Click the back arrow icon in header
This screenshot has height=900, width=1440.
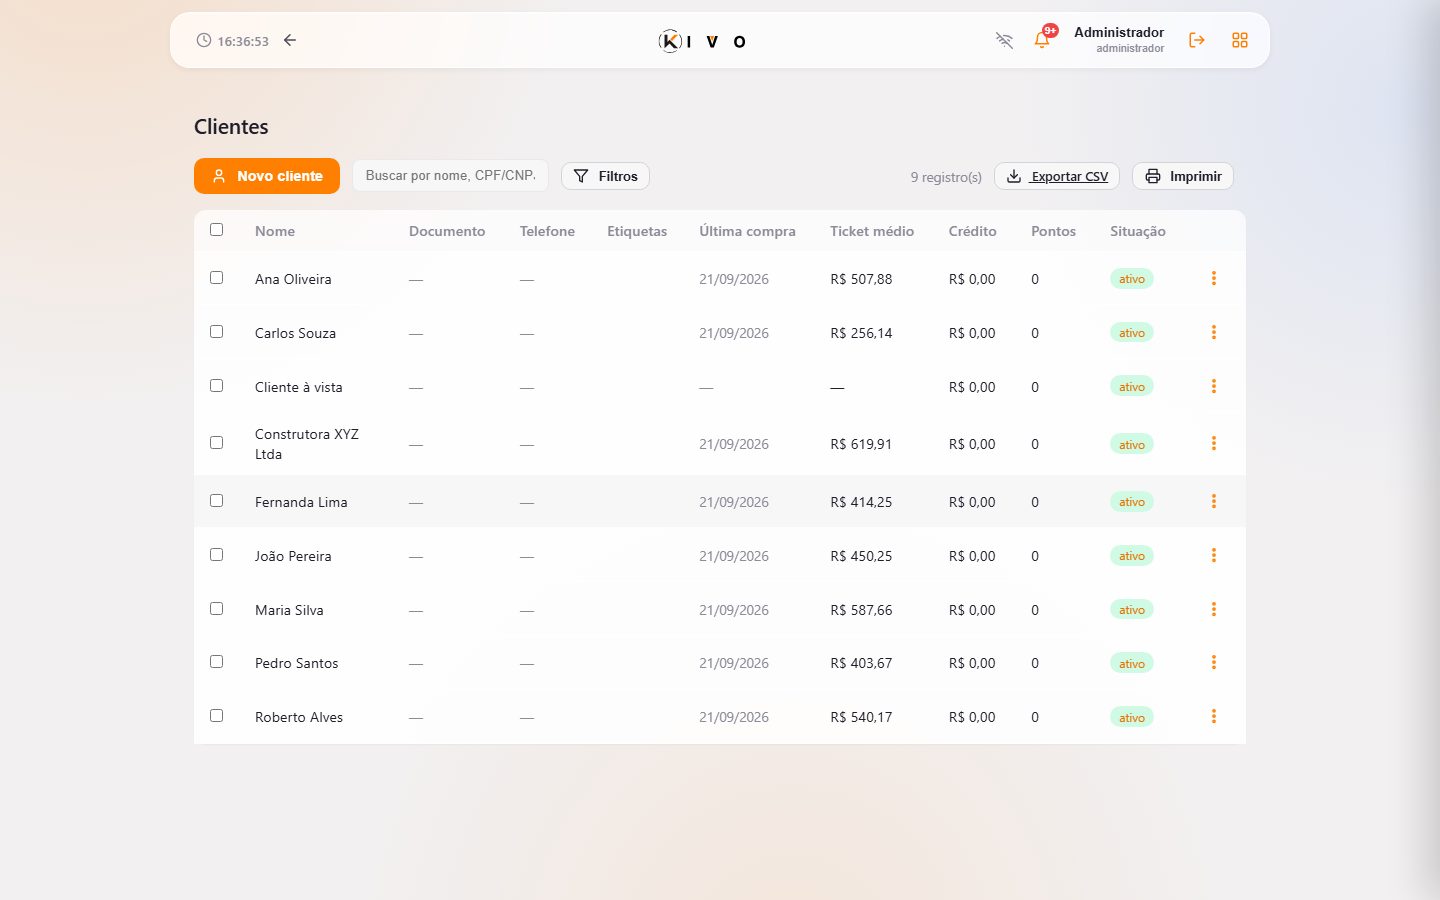290,40
